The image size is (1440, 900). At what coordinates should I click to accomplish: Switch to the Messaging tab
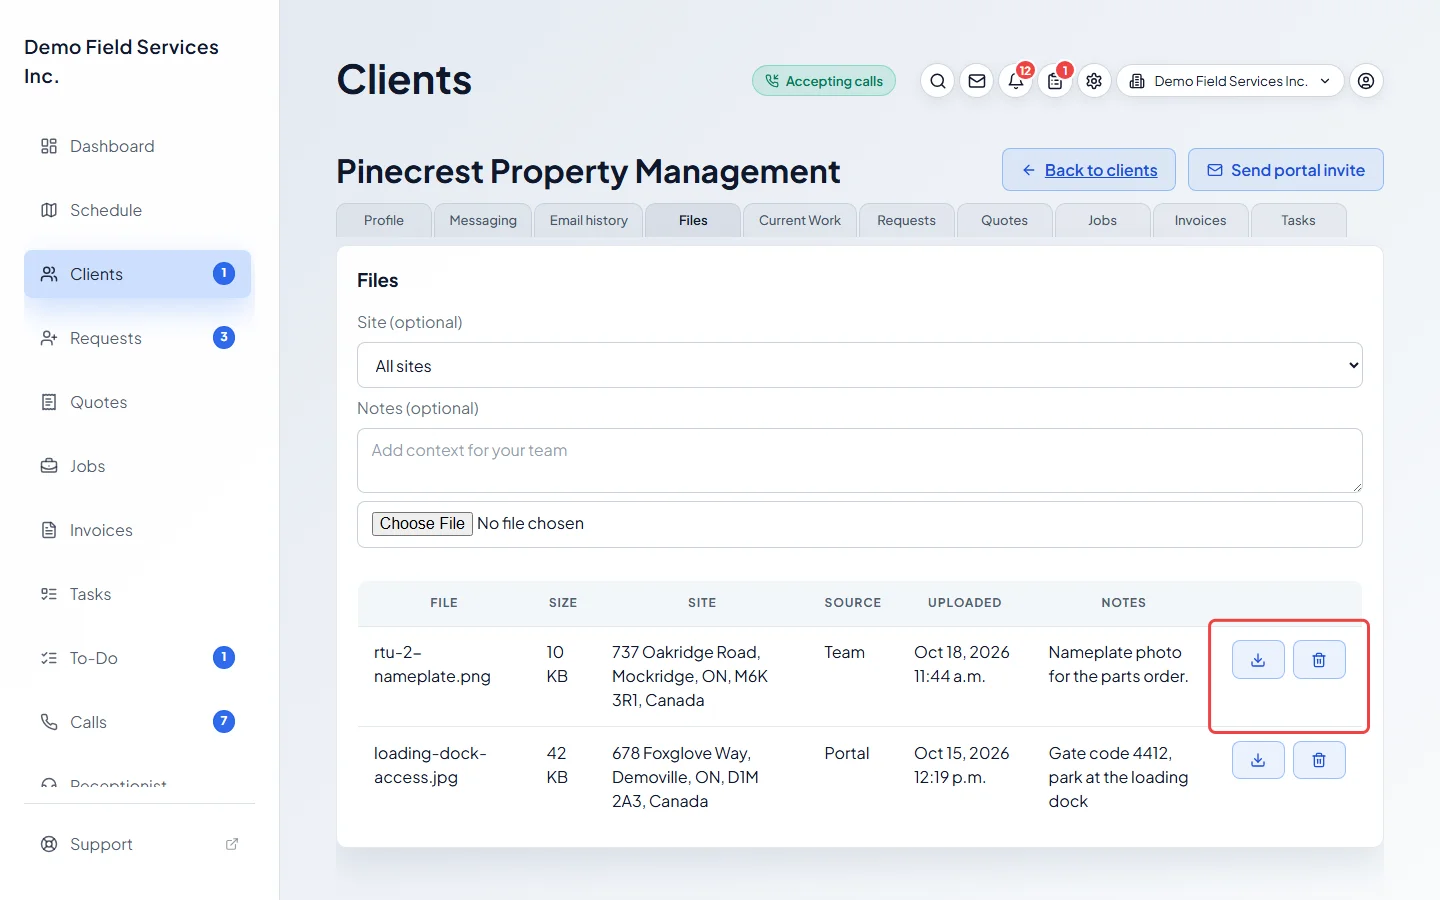483,220
